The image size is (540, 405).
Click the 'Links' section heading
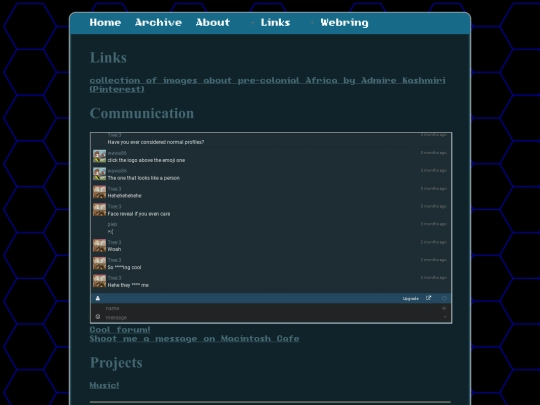click(108, 58)
